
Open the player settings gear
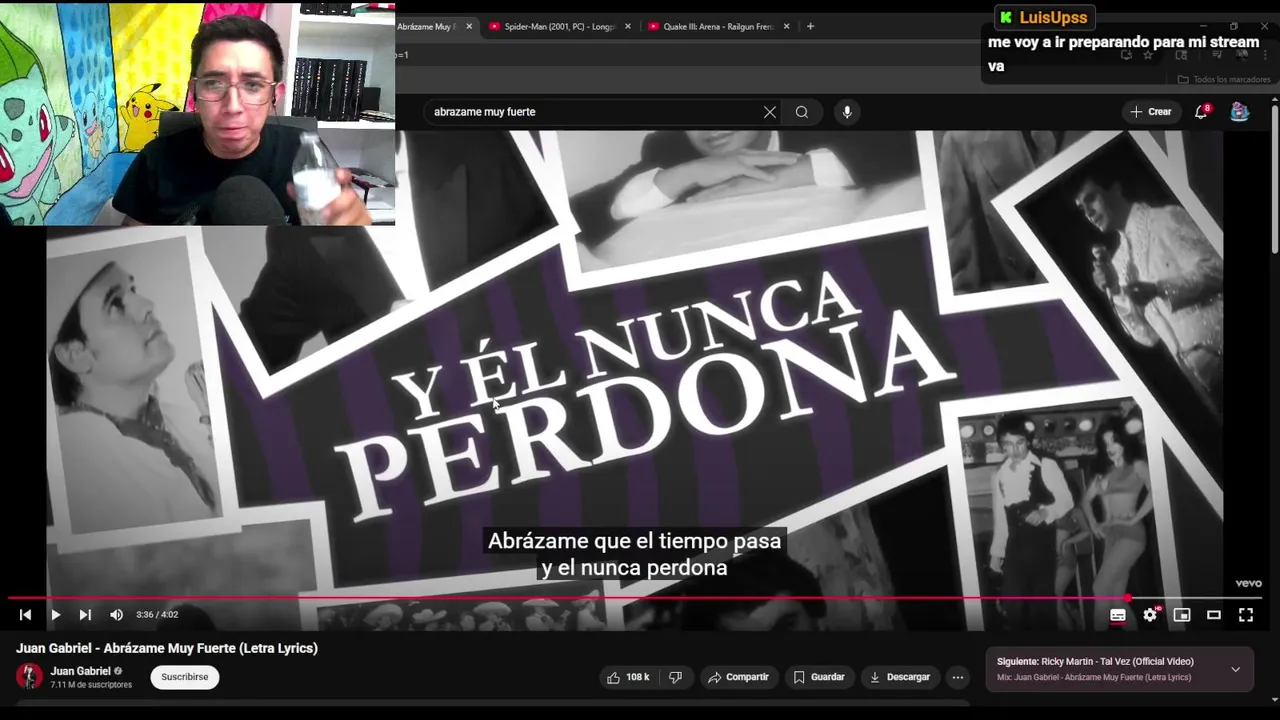point(1150,615)
